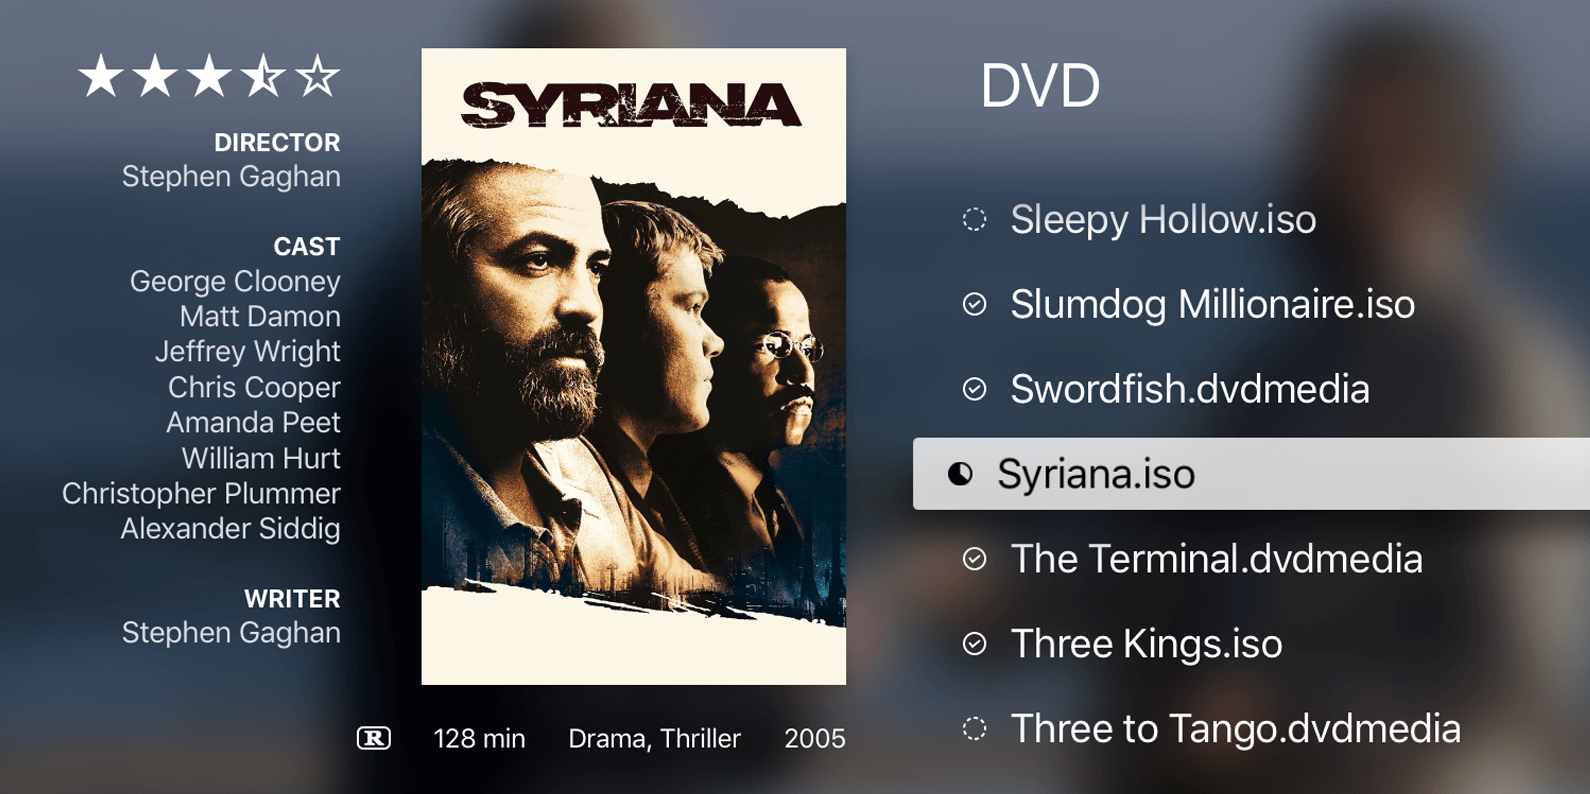
Task: Click the watched checkmark beside Swordfish.dvdmedia
Action: click(x=974, y=389)
